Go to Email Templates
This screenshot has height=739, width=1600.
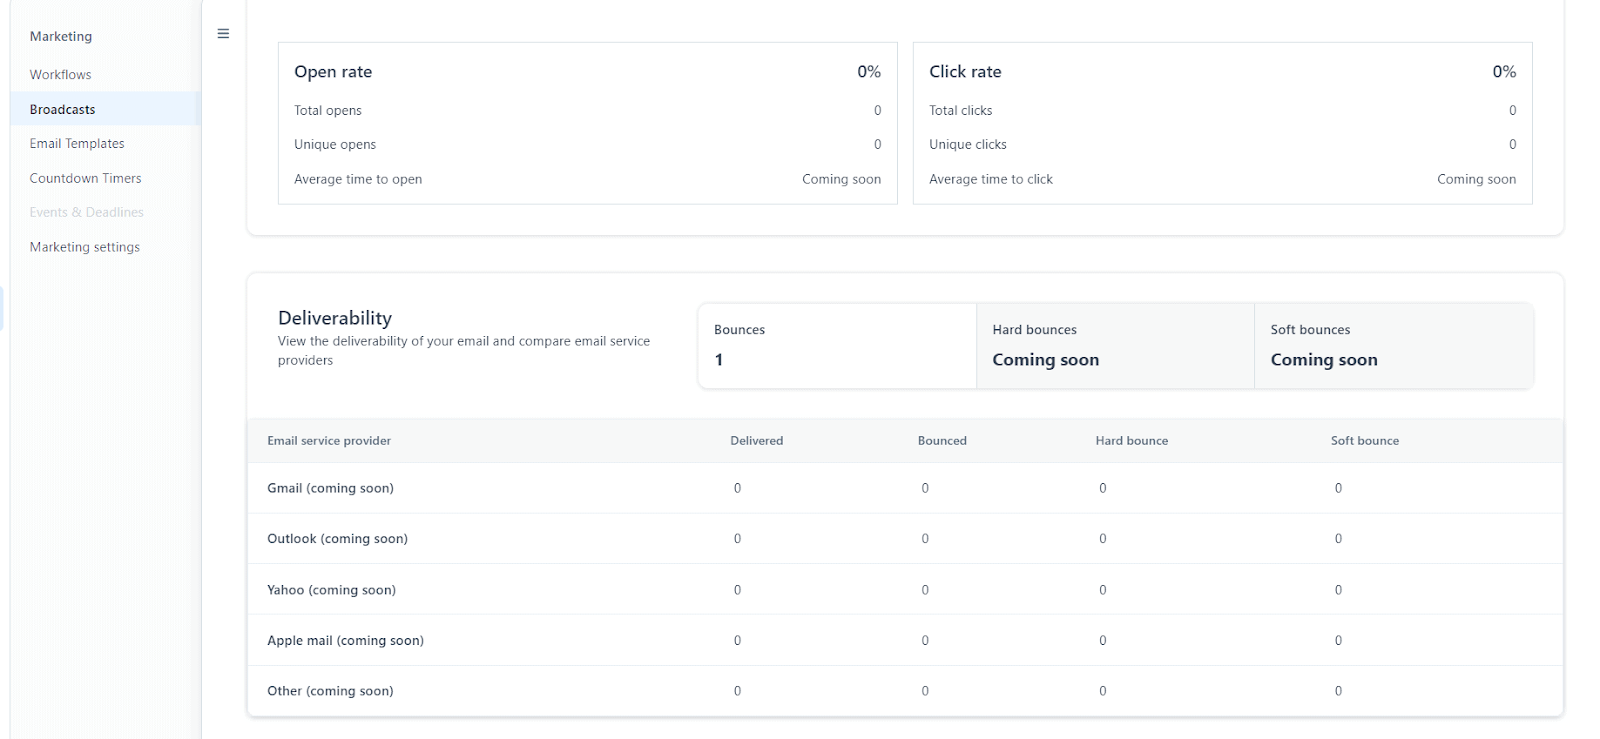[77, 144]
